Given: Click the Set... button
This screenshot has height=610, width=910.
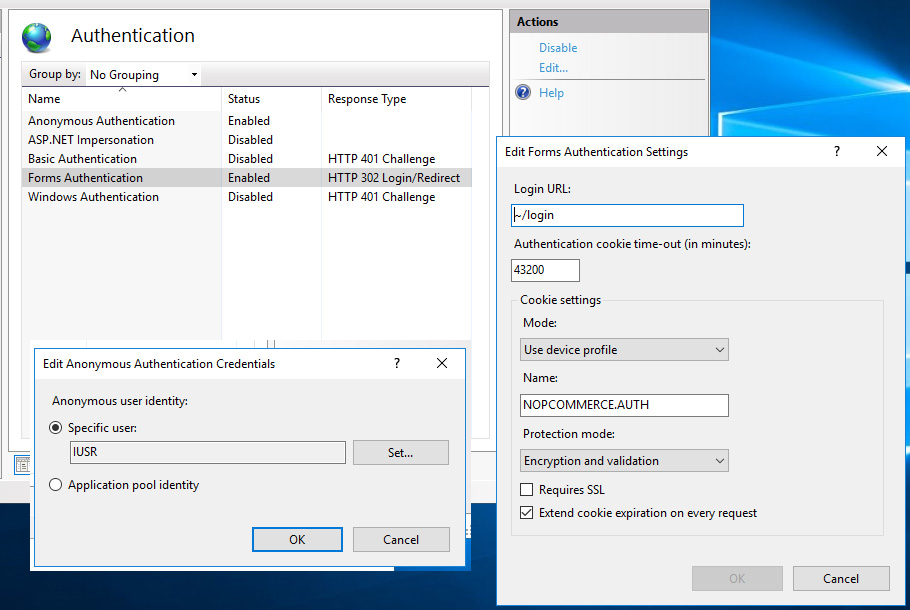Looking at the screenshot, I should point(400,453).
